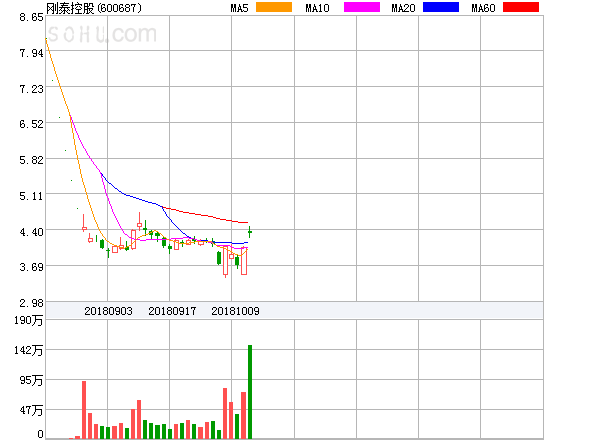
Task: Click the MA5 legend label
Action: (239, 8)
